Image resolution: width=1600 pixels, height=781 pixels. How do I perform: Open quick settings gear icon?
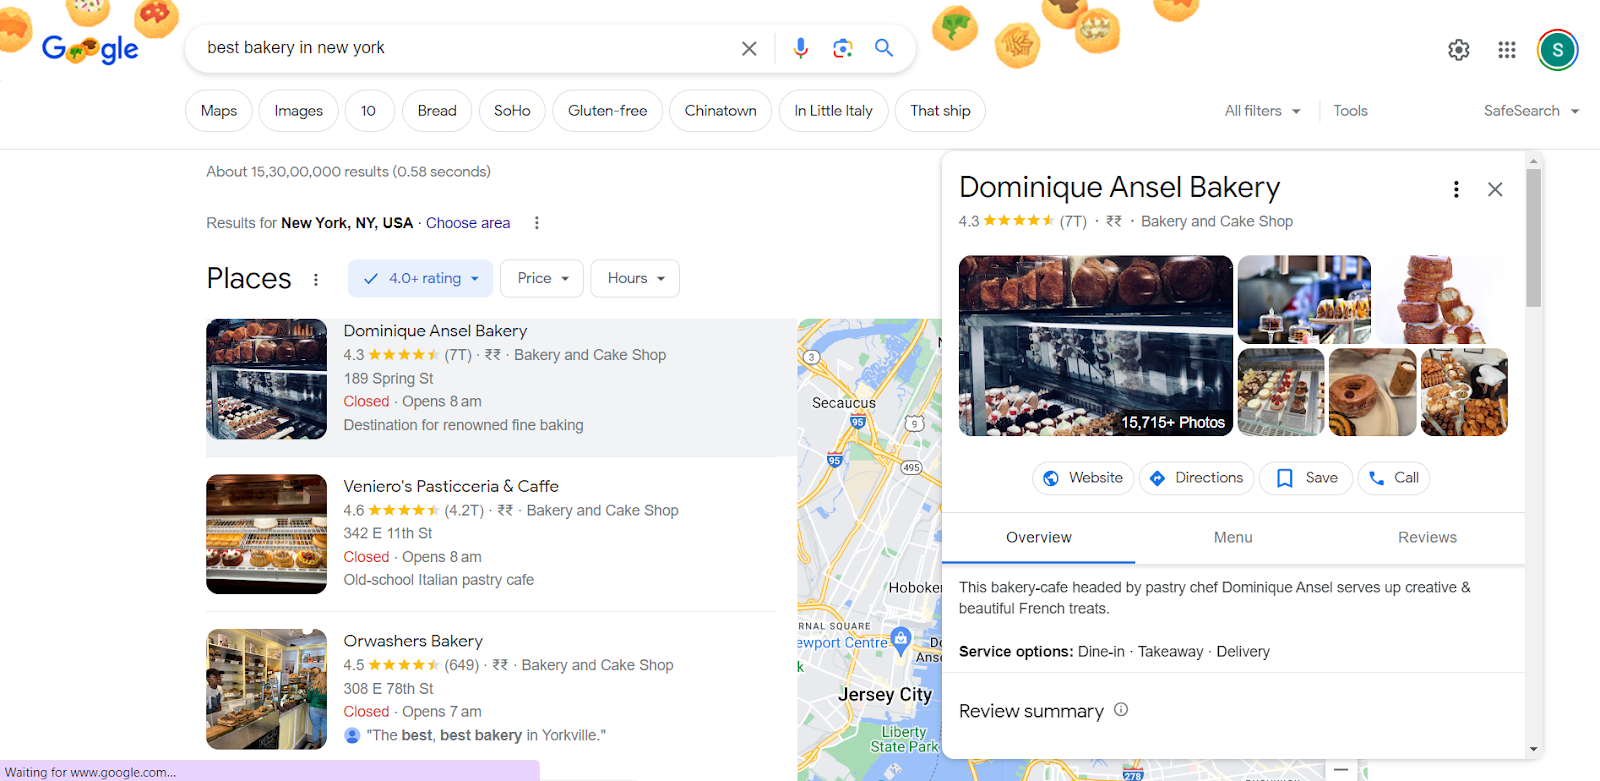point(1459,50)
